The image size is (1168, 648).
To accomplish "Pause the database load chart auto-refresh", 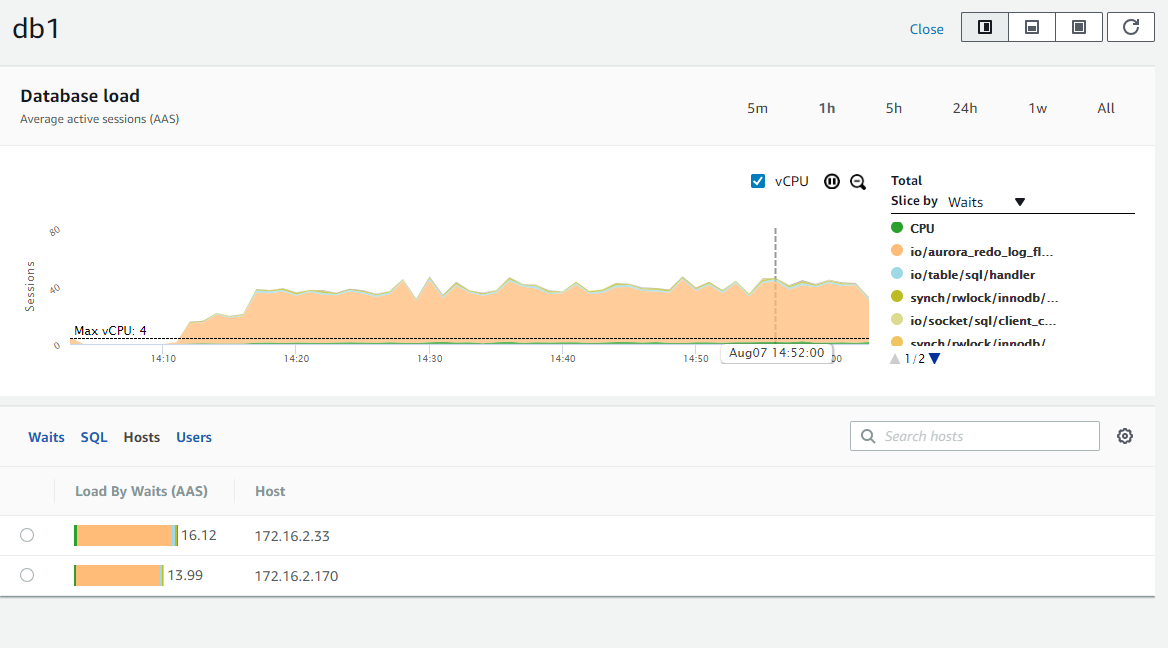I will (832, 181).
